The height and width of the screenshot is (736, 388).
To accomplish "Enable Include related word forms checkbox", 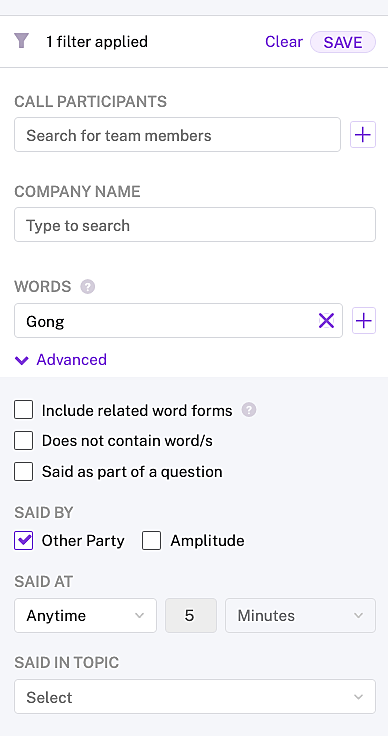I will [23, 410].
